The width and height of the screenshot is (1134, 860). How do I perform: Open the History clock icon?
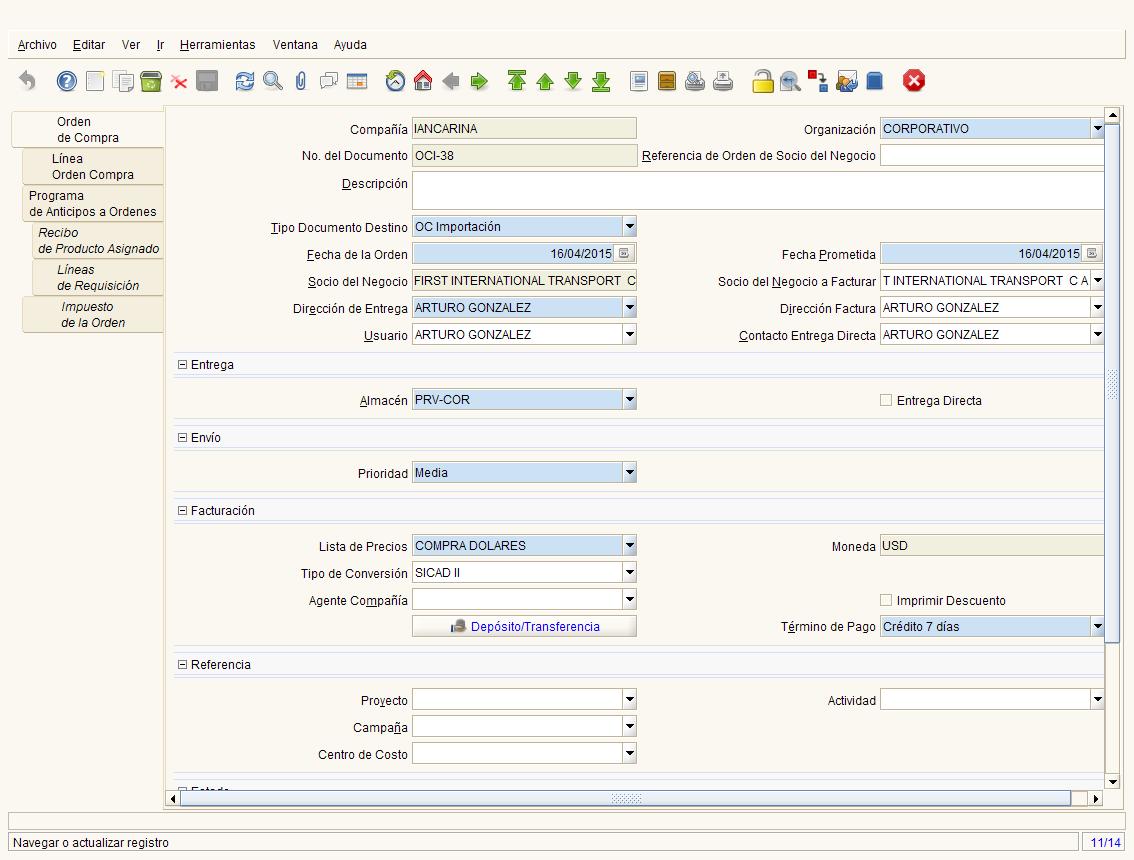coord(395,81)
